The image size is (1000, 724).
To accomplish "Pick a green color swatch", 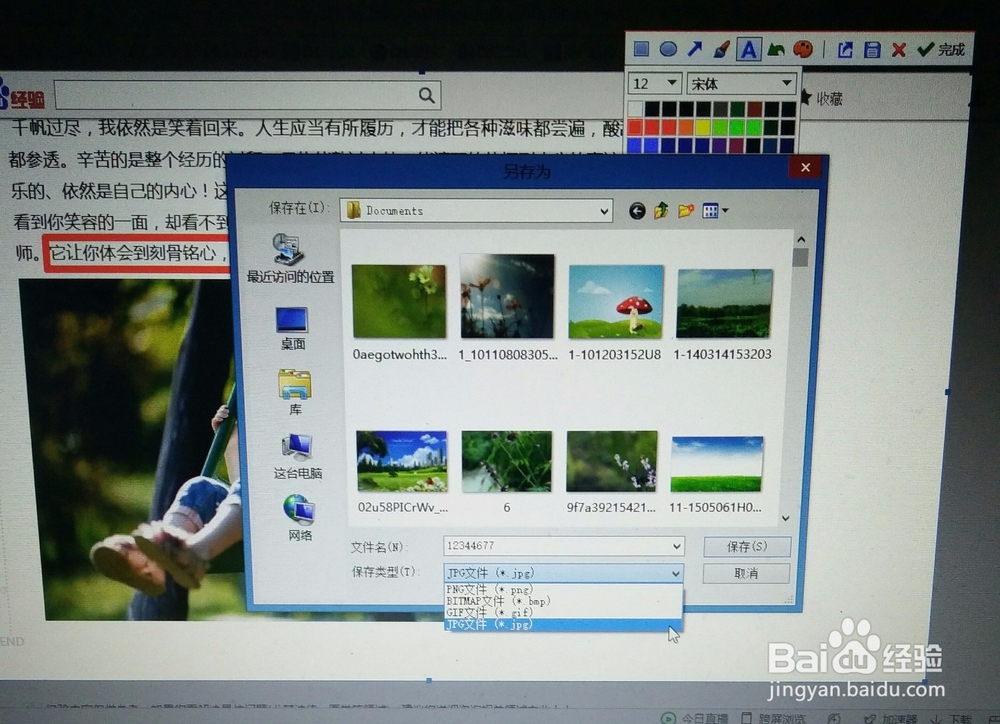I will (736, 126).
